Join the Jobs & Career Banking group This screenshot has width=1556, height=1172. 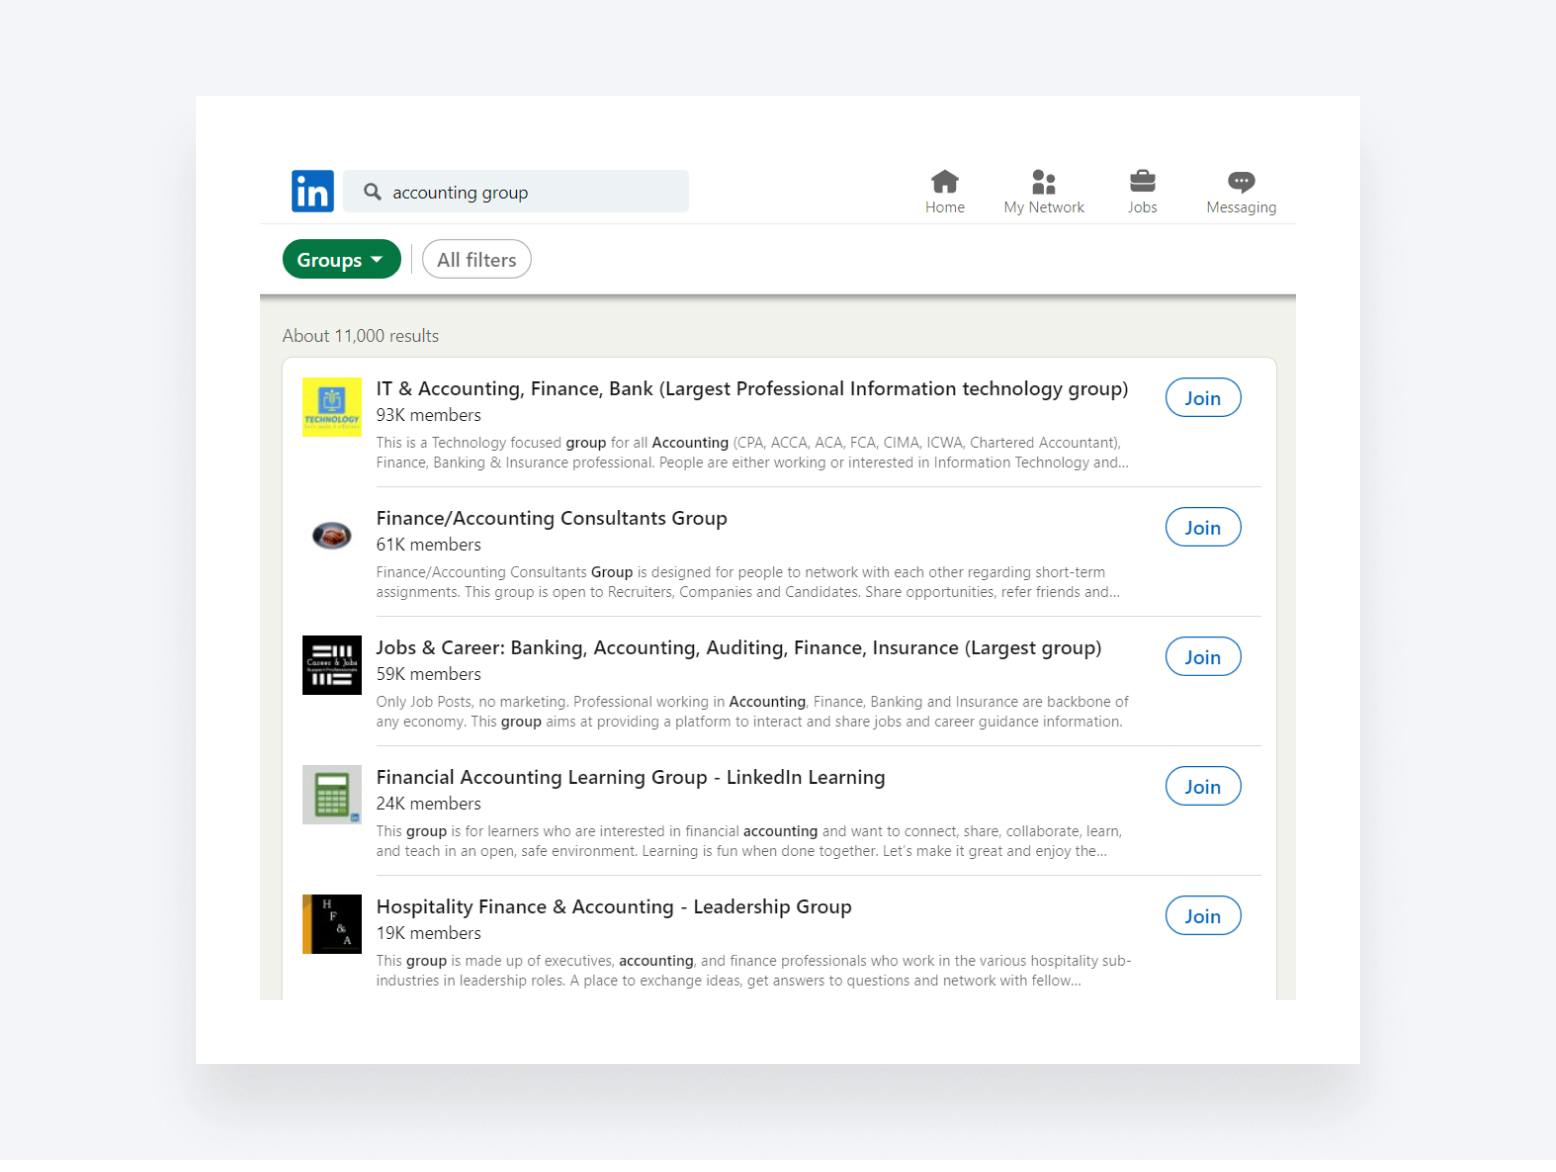(x=1202, y=657)
